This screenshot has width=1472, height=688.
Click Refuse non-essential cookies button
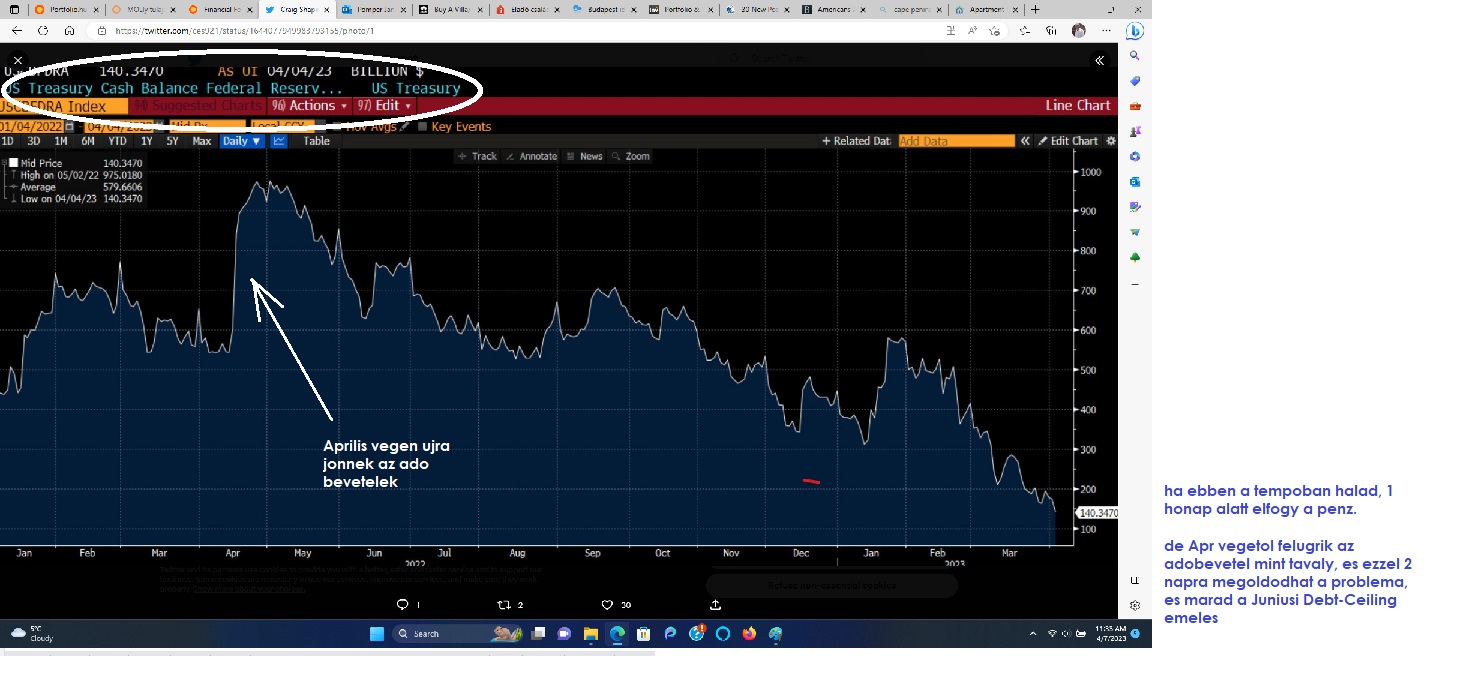(832, 585)
